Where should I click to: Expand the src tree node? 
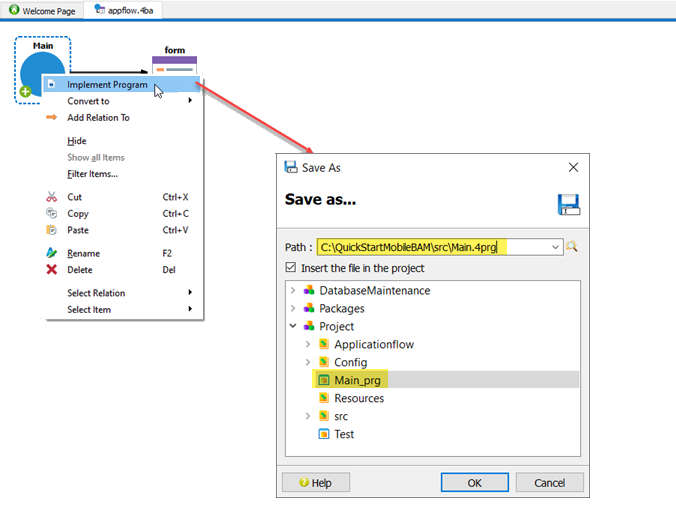[308, 416]
